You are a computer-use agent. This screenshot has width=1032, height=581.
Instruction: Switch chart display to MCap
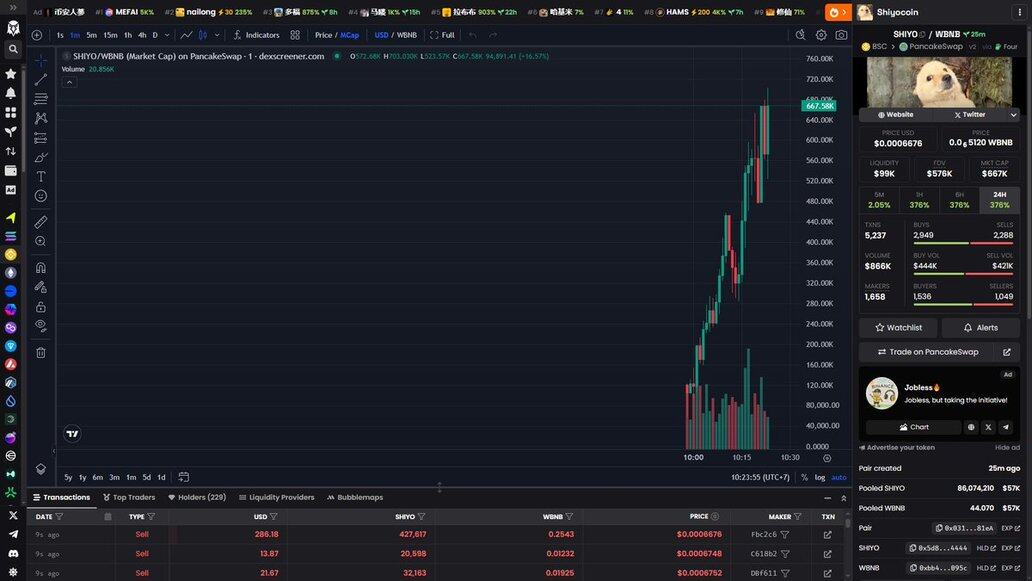point(349,35)
